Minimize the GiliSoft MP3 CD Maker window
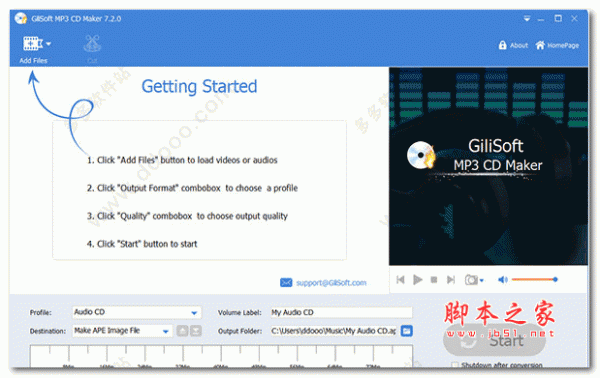The height and width of the screenshot is (378, 600). [x=541, y=19]
